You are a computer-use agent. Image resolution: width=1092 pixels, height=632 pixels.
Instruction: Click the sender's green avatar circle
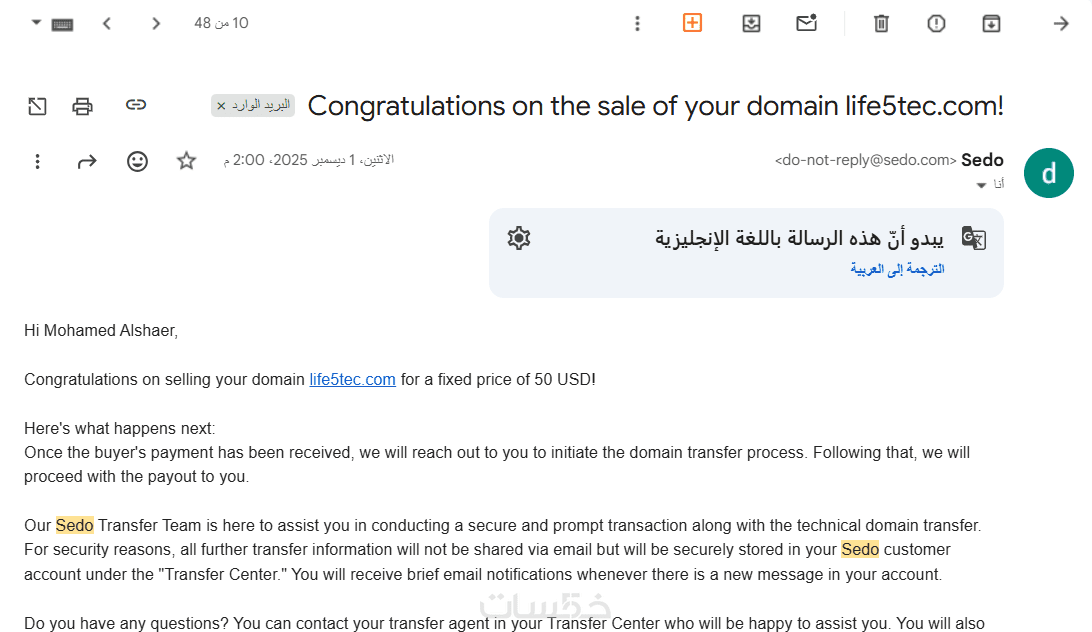1048,173
